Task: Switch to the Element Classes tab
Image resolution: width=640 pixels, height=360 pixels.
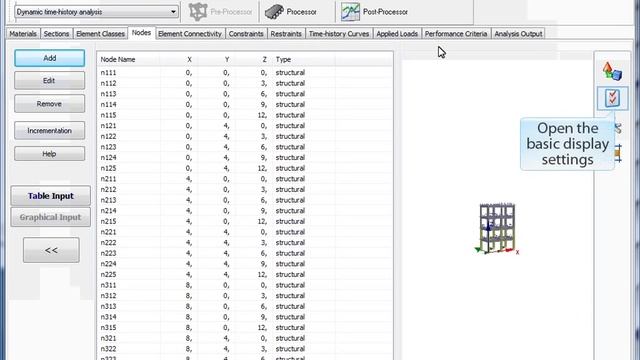Action: (100, 34)
